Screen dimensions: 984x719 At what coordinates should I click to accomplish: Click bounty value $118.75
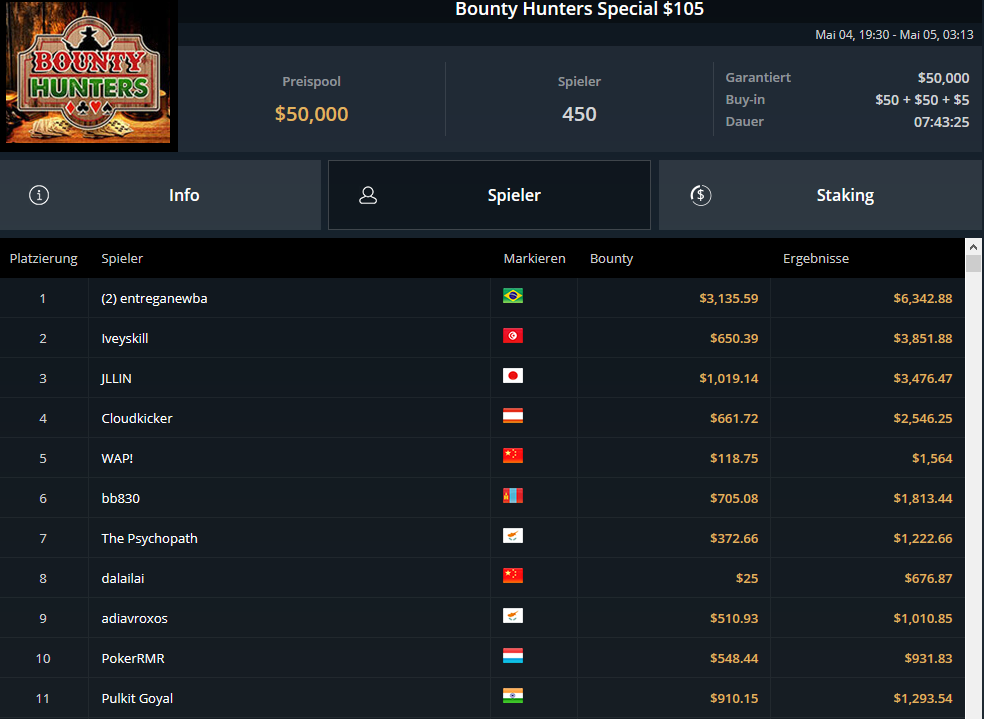pos(734,459)
